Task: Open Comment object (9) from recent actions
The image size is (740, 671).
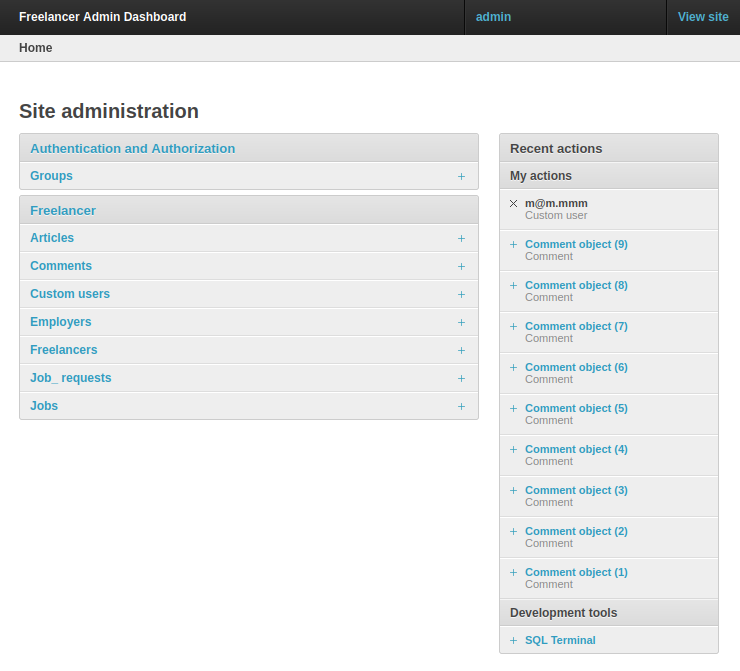Action: (x=576, y=244)
